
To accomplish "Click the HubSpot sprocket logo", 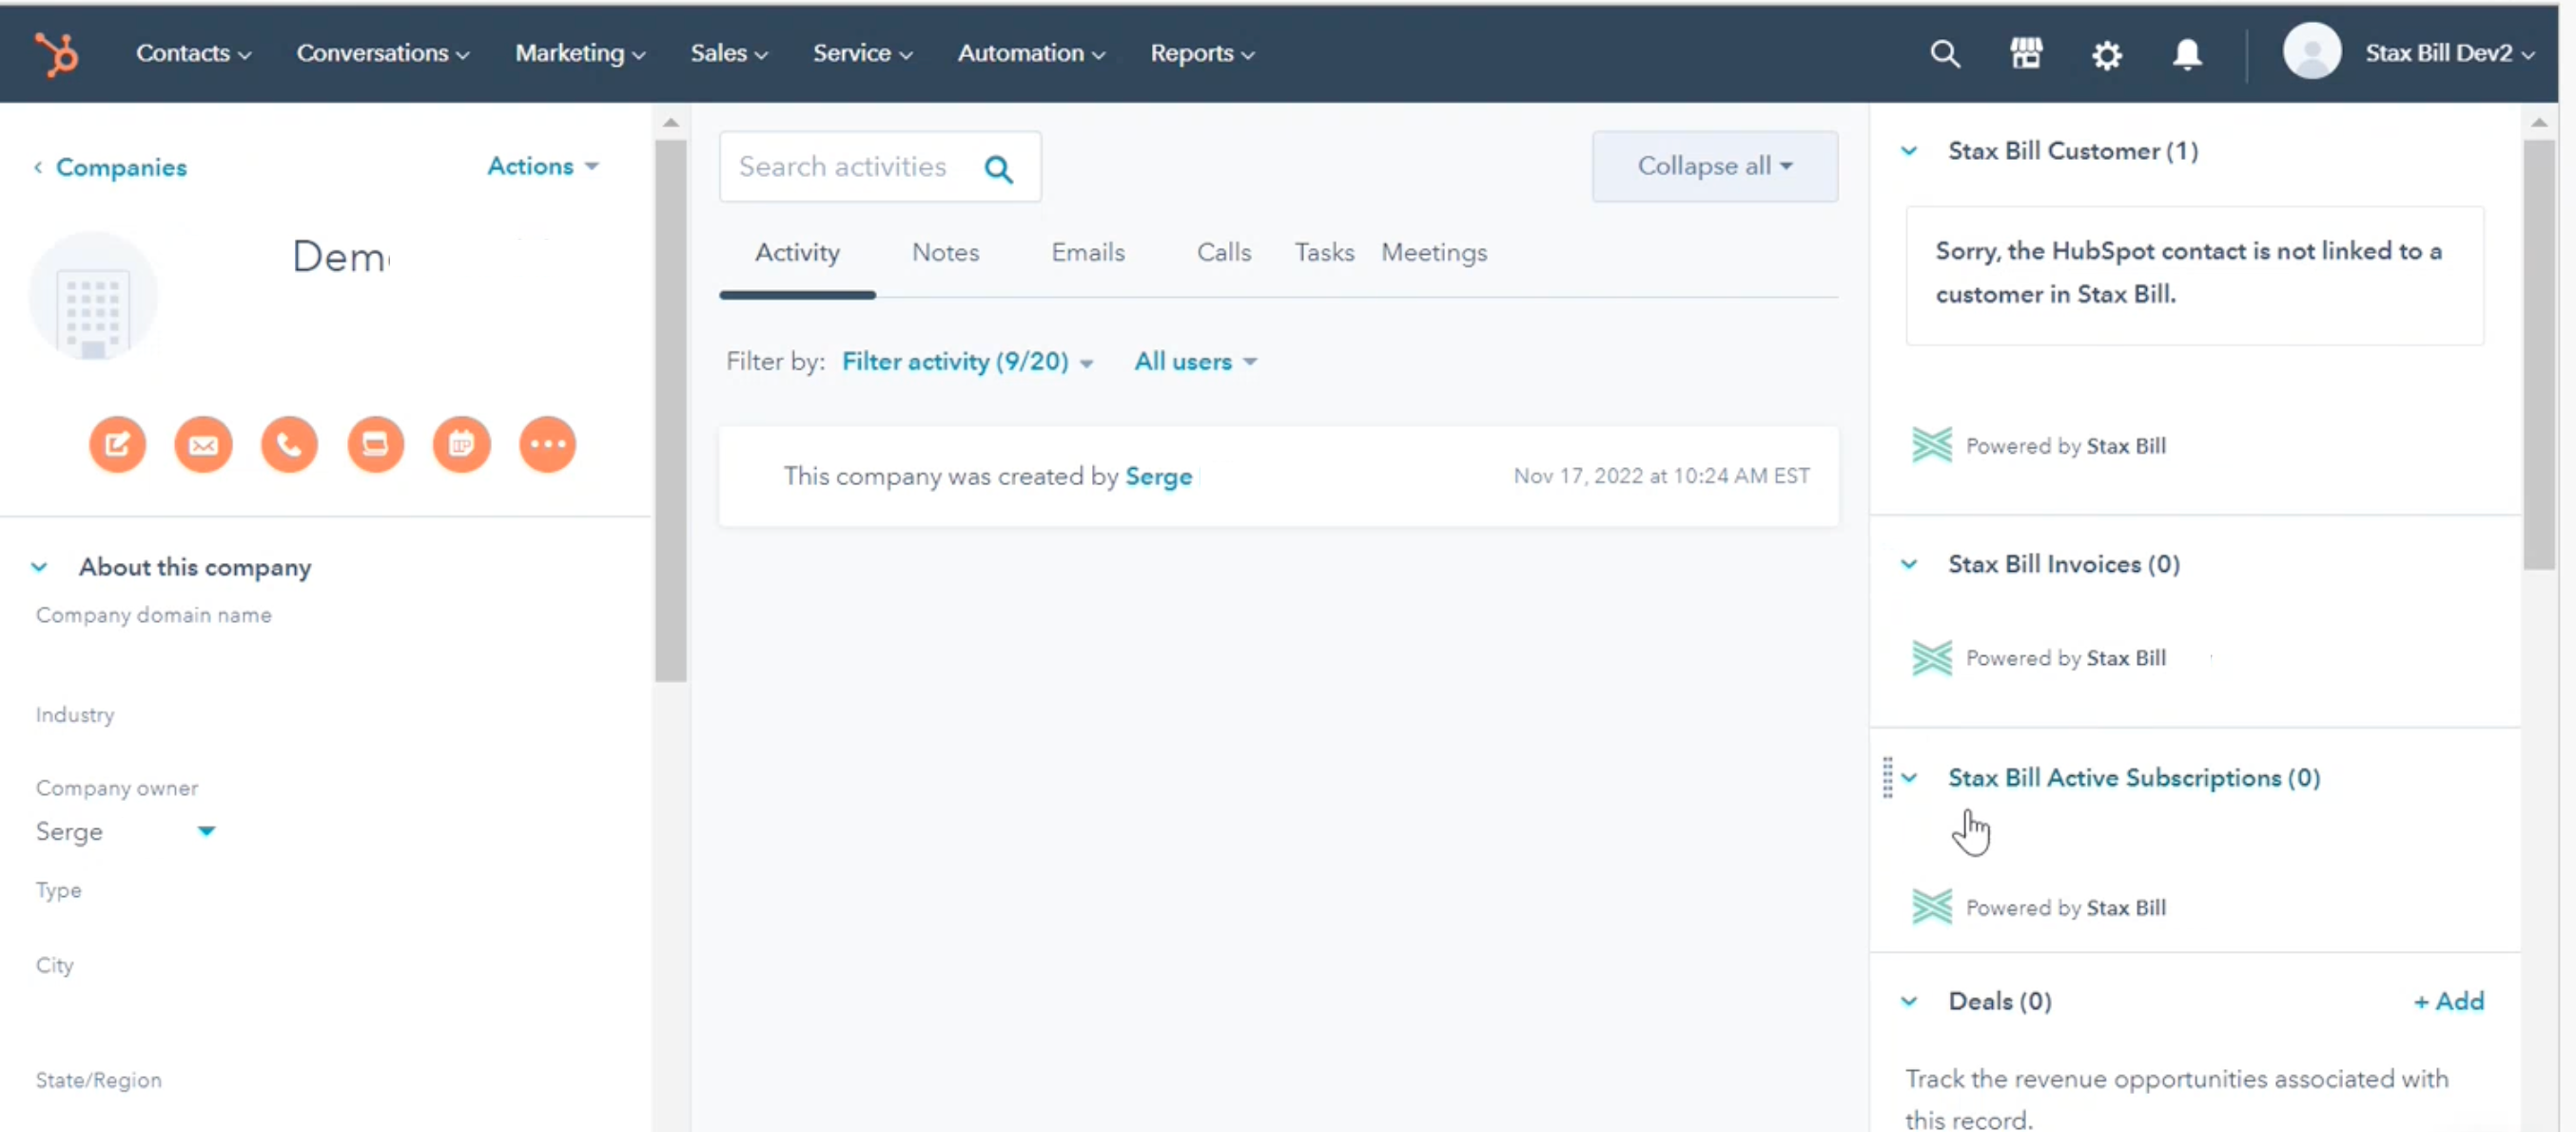I will point(57,53).
